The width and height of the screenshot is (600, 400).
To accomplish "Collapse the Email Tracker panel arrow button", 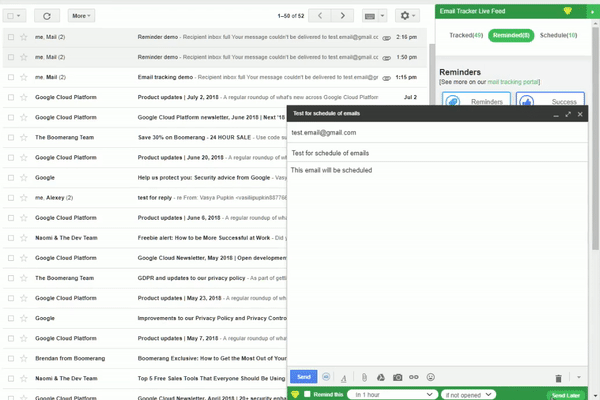I will click(592, 12).
